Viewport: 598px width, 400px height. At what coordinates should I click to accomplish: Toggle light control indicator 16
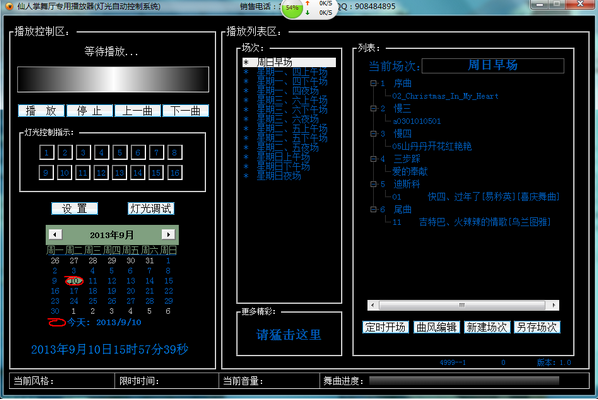(175, 173)
